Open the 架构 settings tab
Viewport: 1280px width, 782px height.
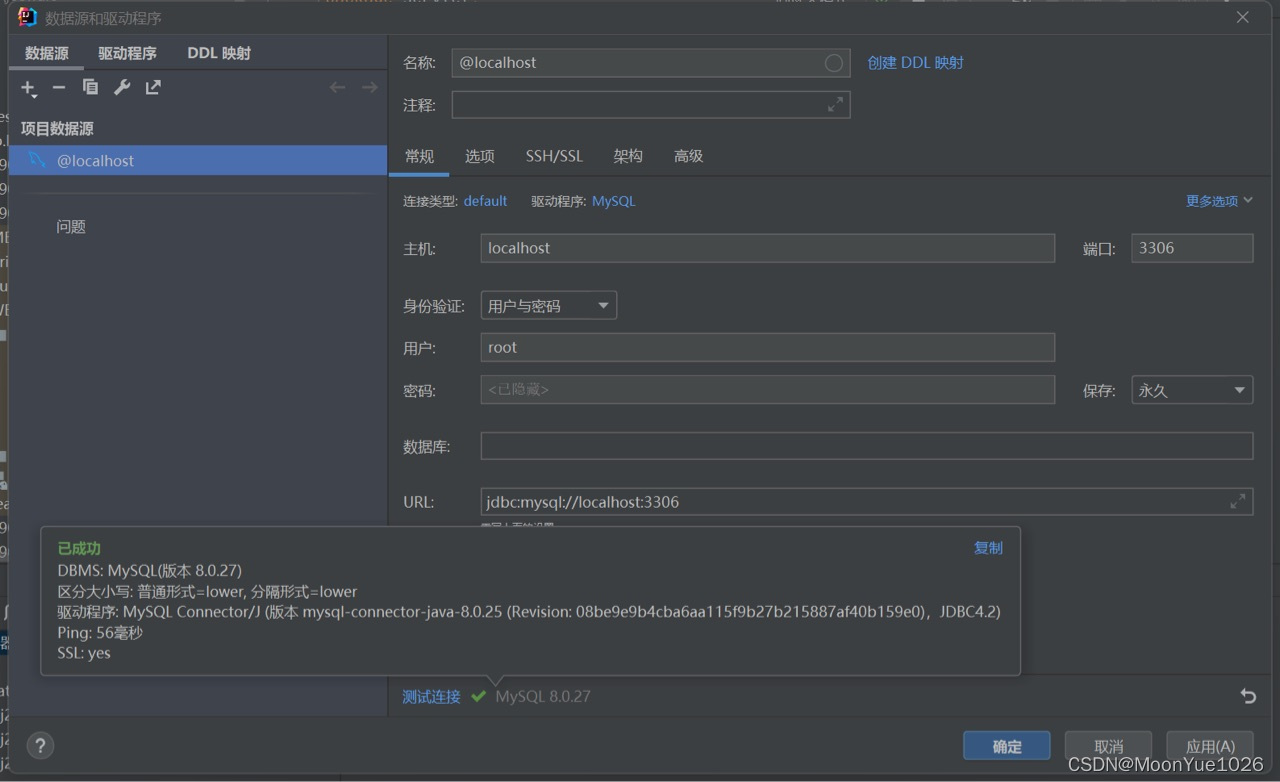pos(628,157)
